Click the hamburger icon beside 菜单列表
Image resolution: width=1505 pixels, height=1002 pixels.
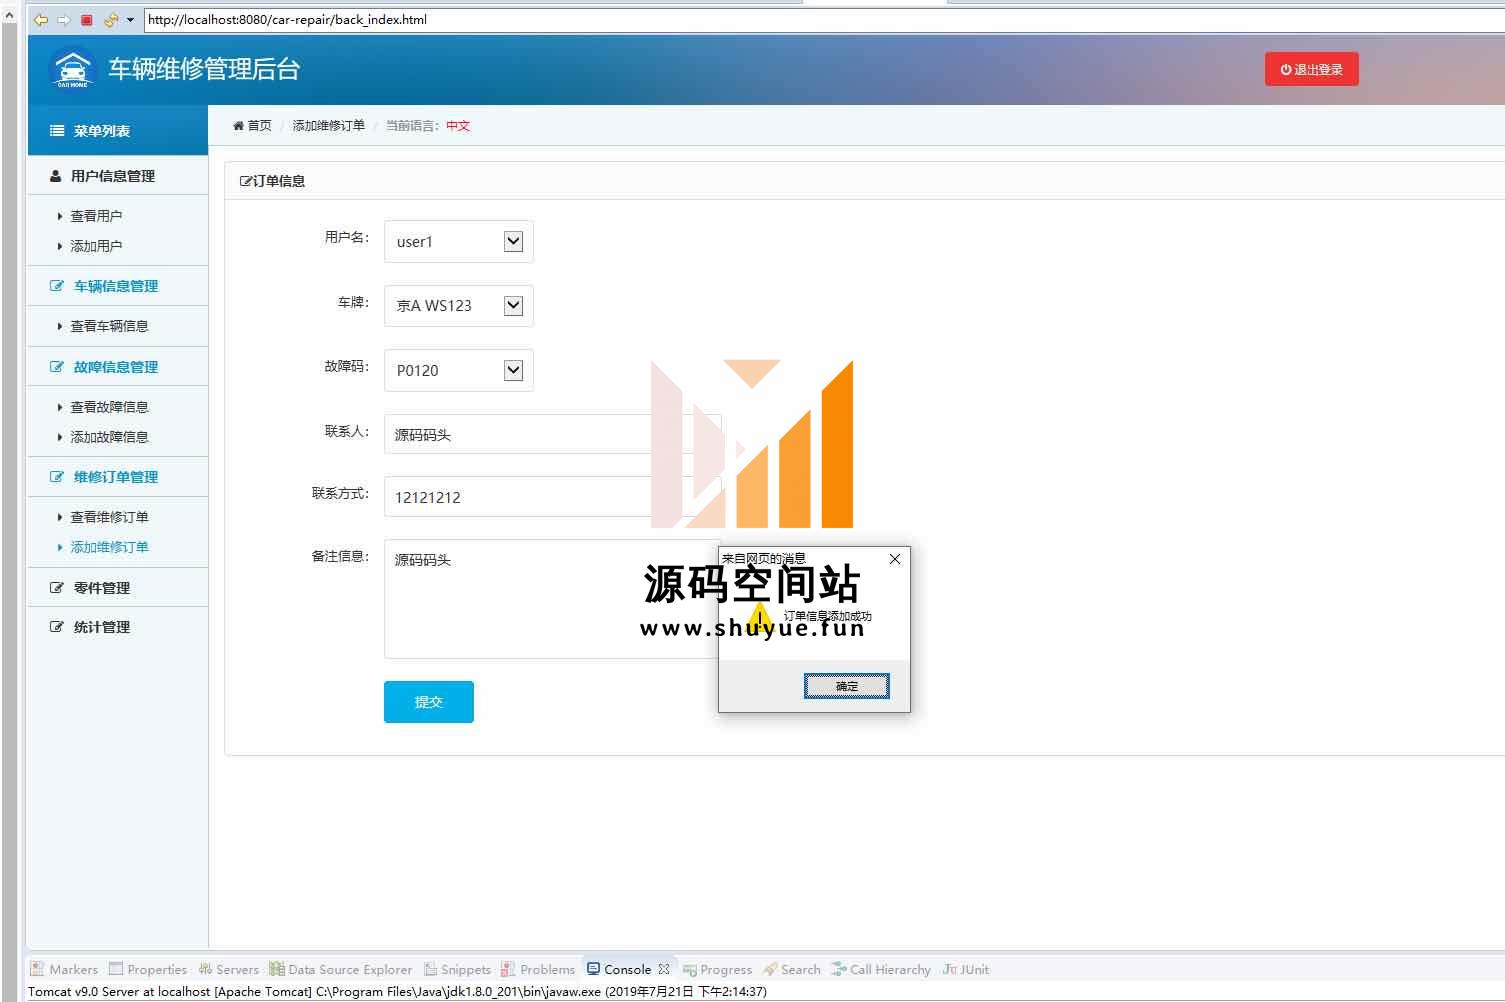click(x=57, y=131)
